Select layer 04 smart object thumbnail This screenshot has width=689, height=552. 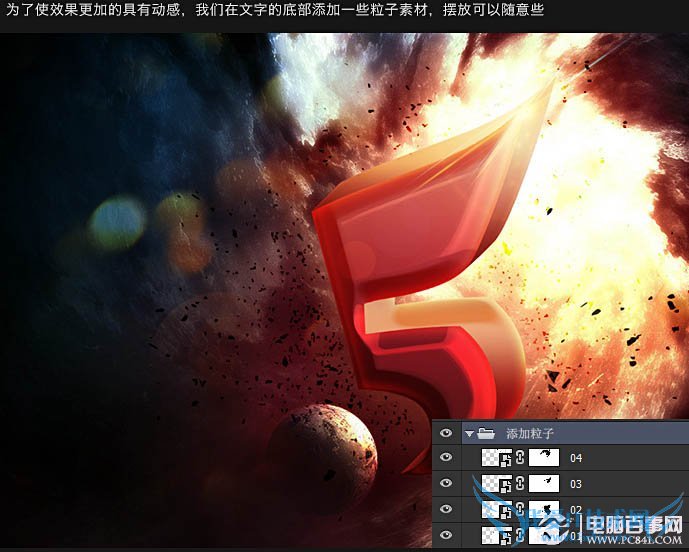[x=497, y=458]
